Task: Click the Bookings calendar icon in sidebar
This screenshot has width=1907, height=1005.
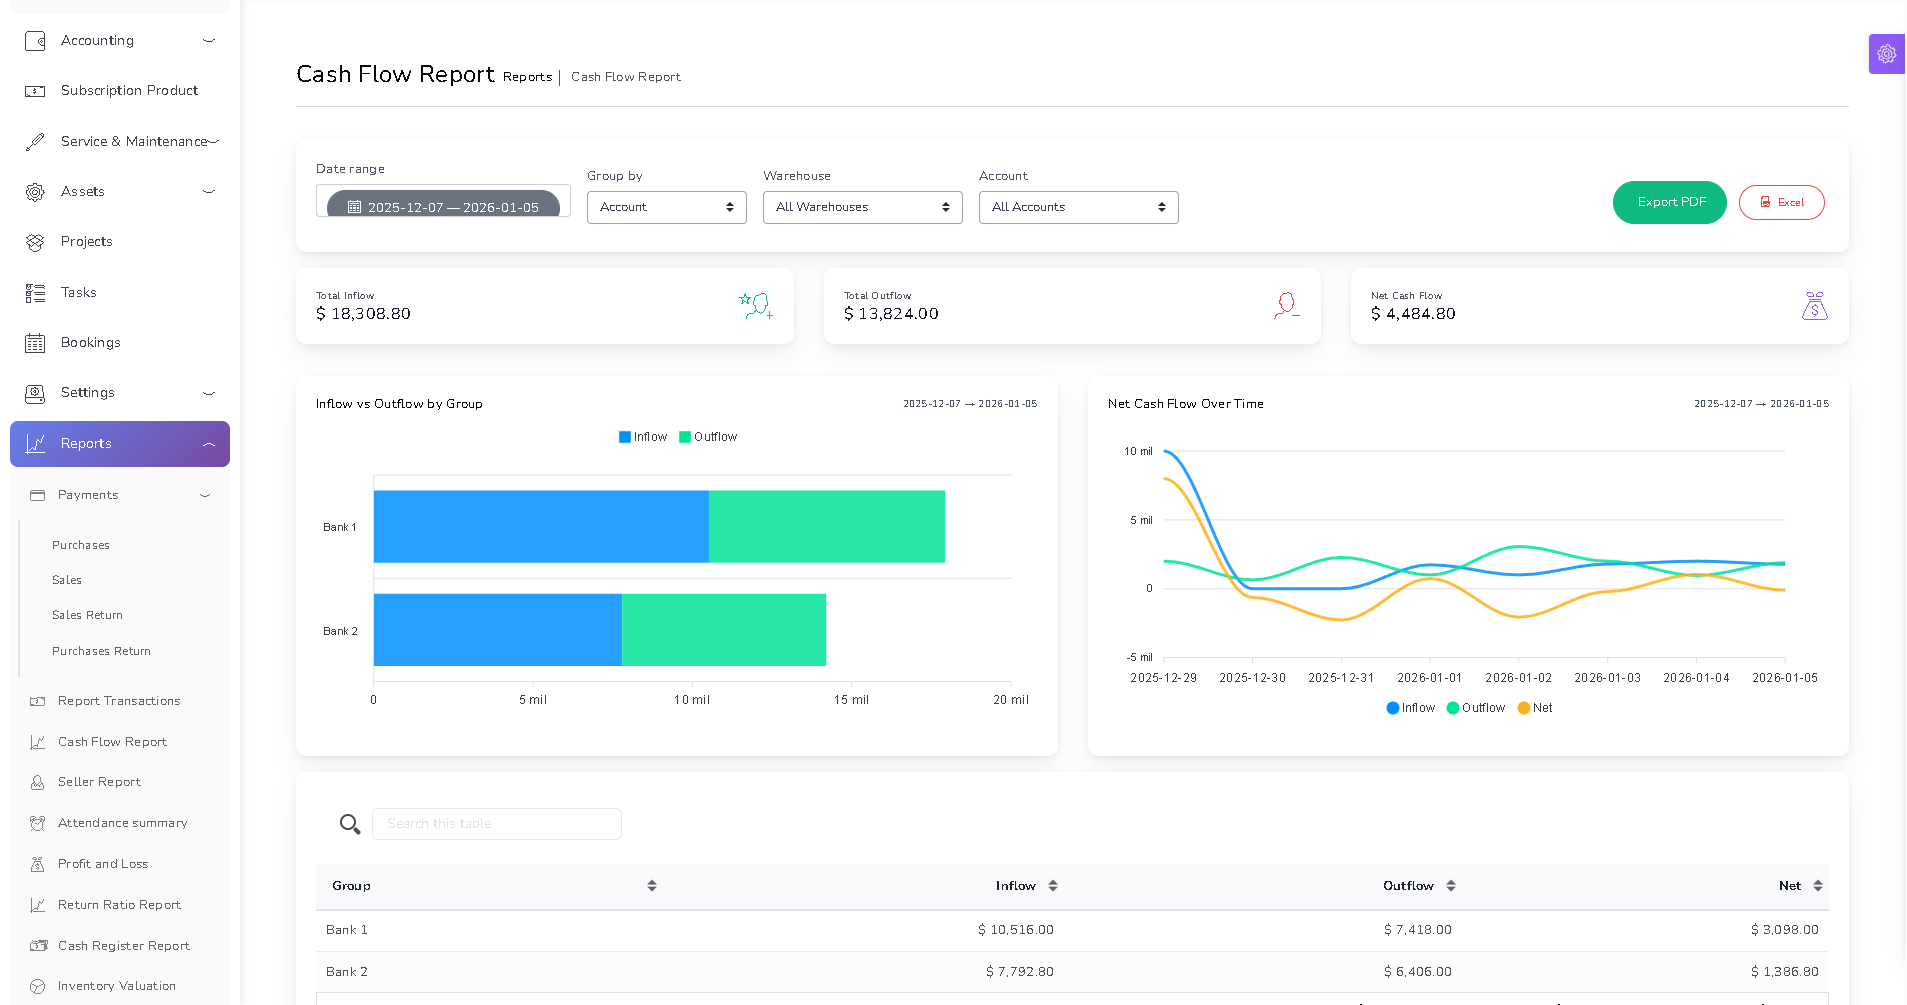Action: coord(35,343)
